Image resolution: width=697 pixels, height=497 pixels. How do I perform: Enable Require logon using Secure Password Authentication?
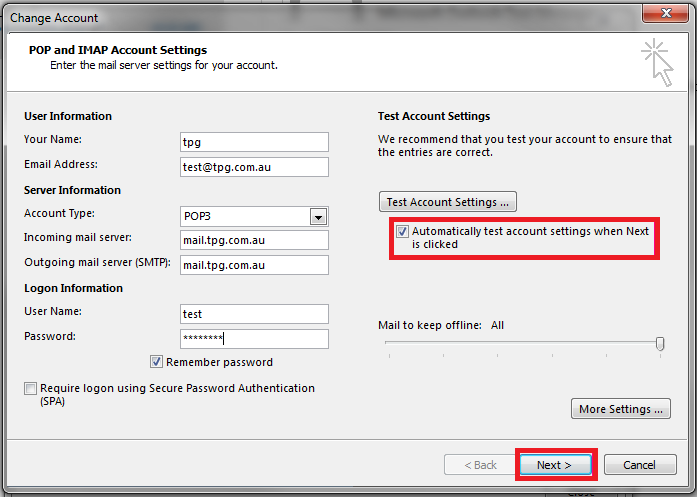click(30, 389)
